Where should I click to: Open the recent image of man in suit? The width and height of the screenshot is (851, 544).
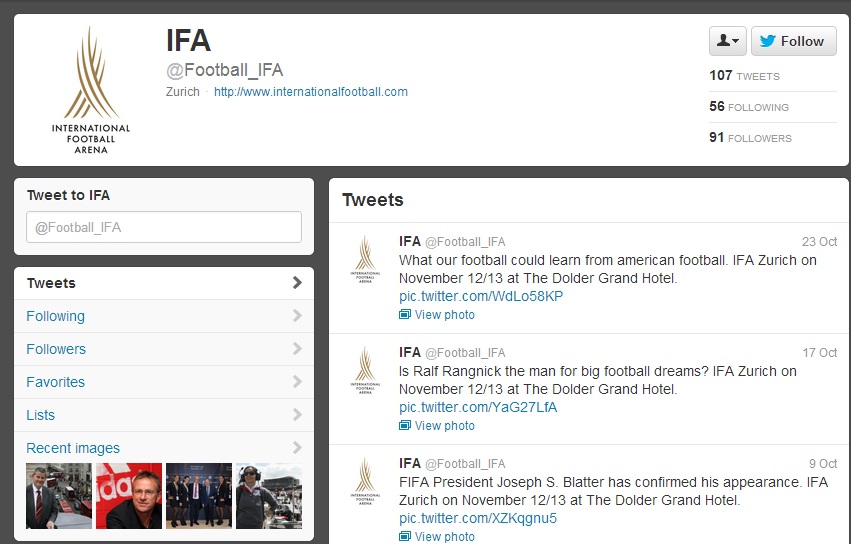click(59, 496)
